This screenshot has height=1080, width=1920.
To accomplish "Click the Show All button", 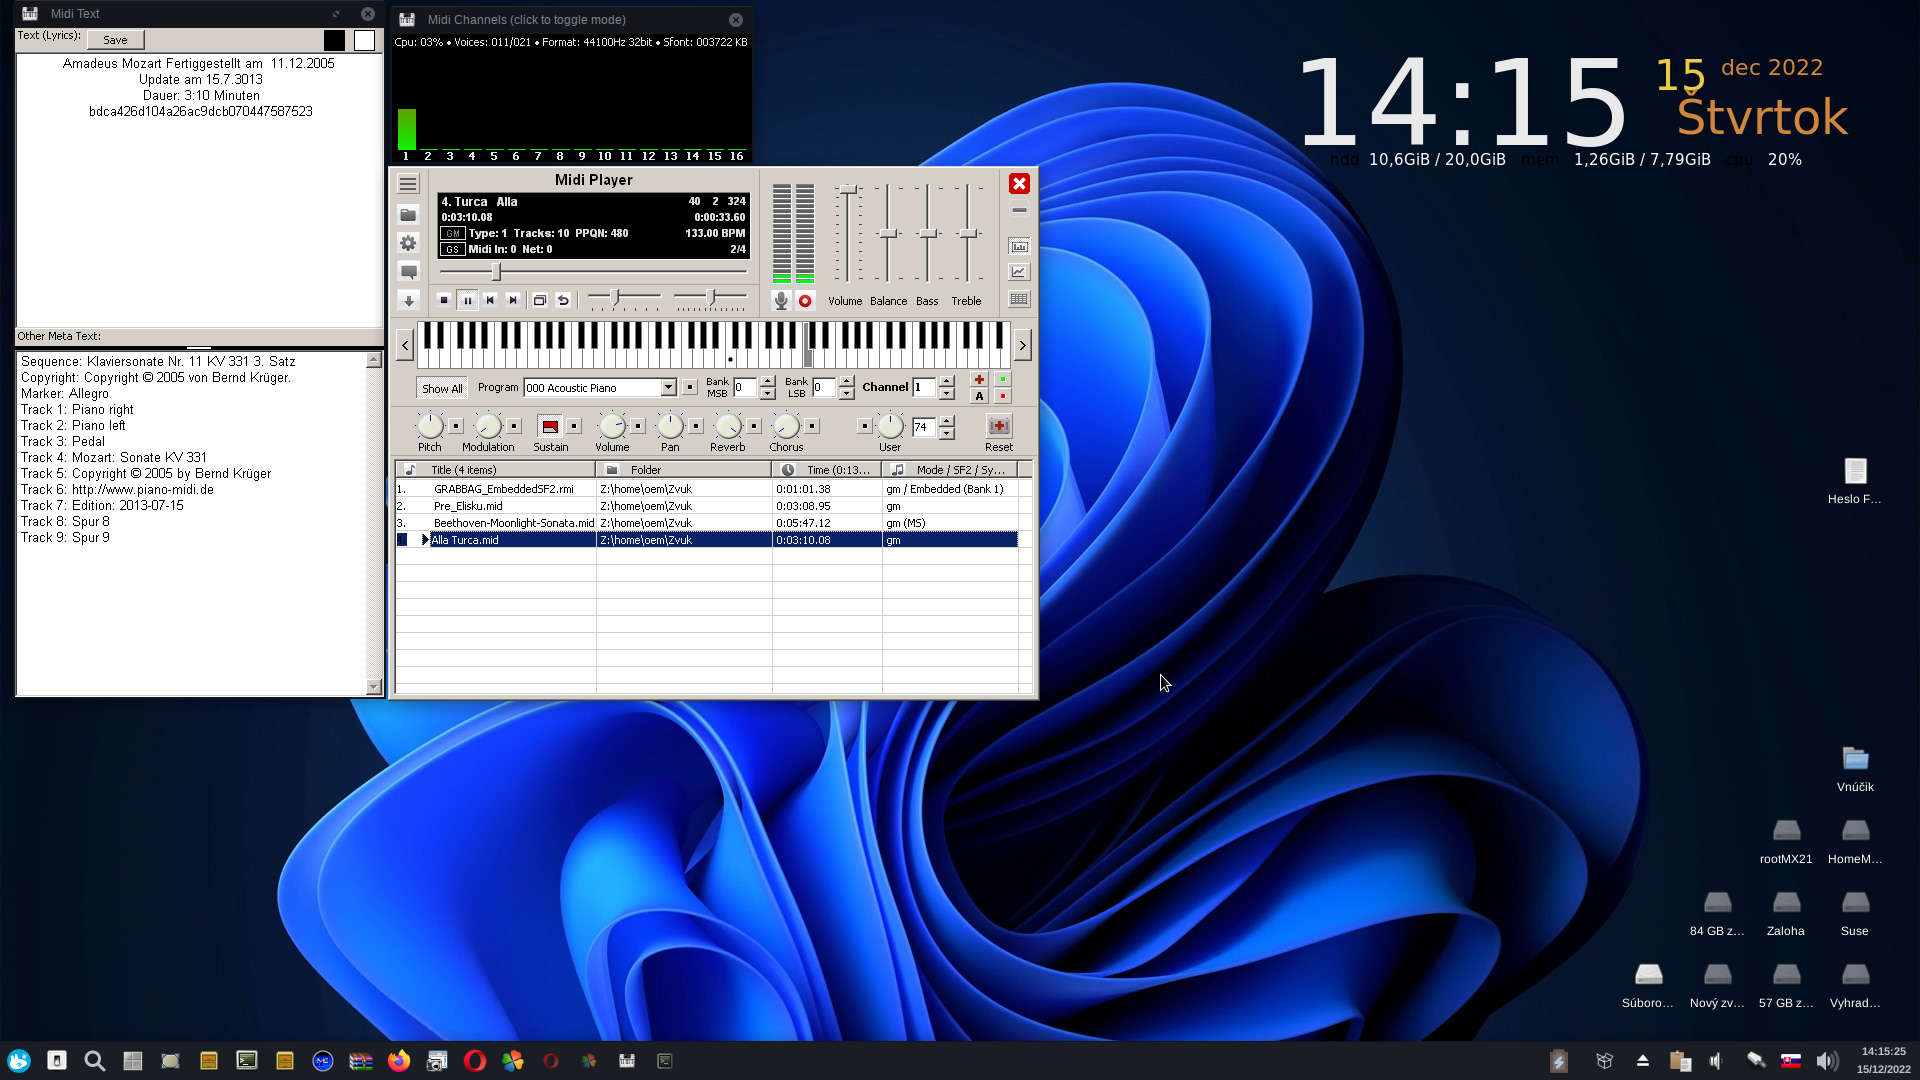I will pos(442,388).
